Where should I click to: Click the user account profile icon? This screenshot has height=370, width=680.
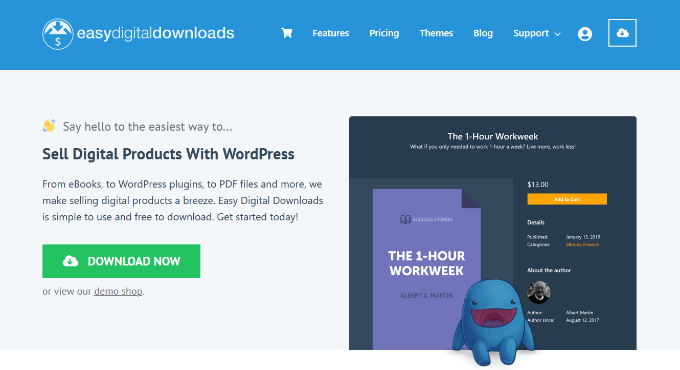pos(585,33)
